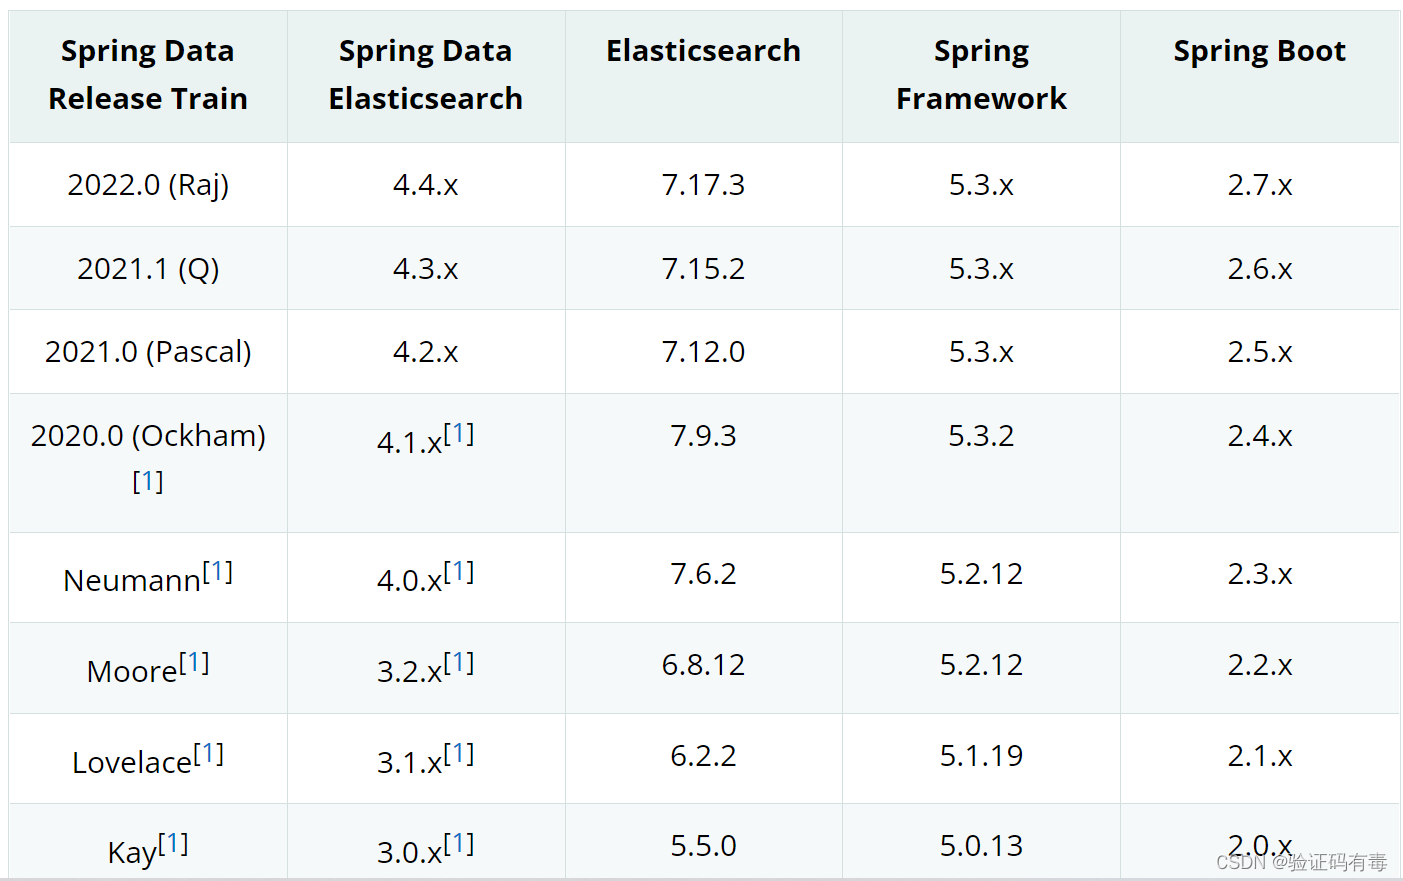Click footnote [1] beside Neumann

(217, 572)
